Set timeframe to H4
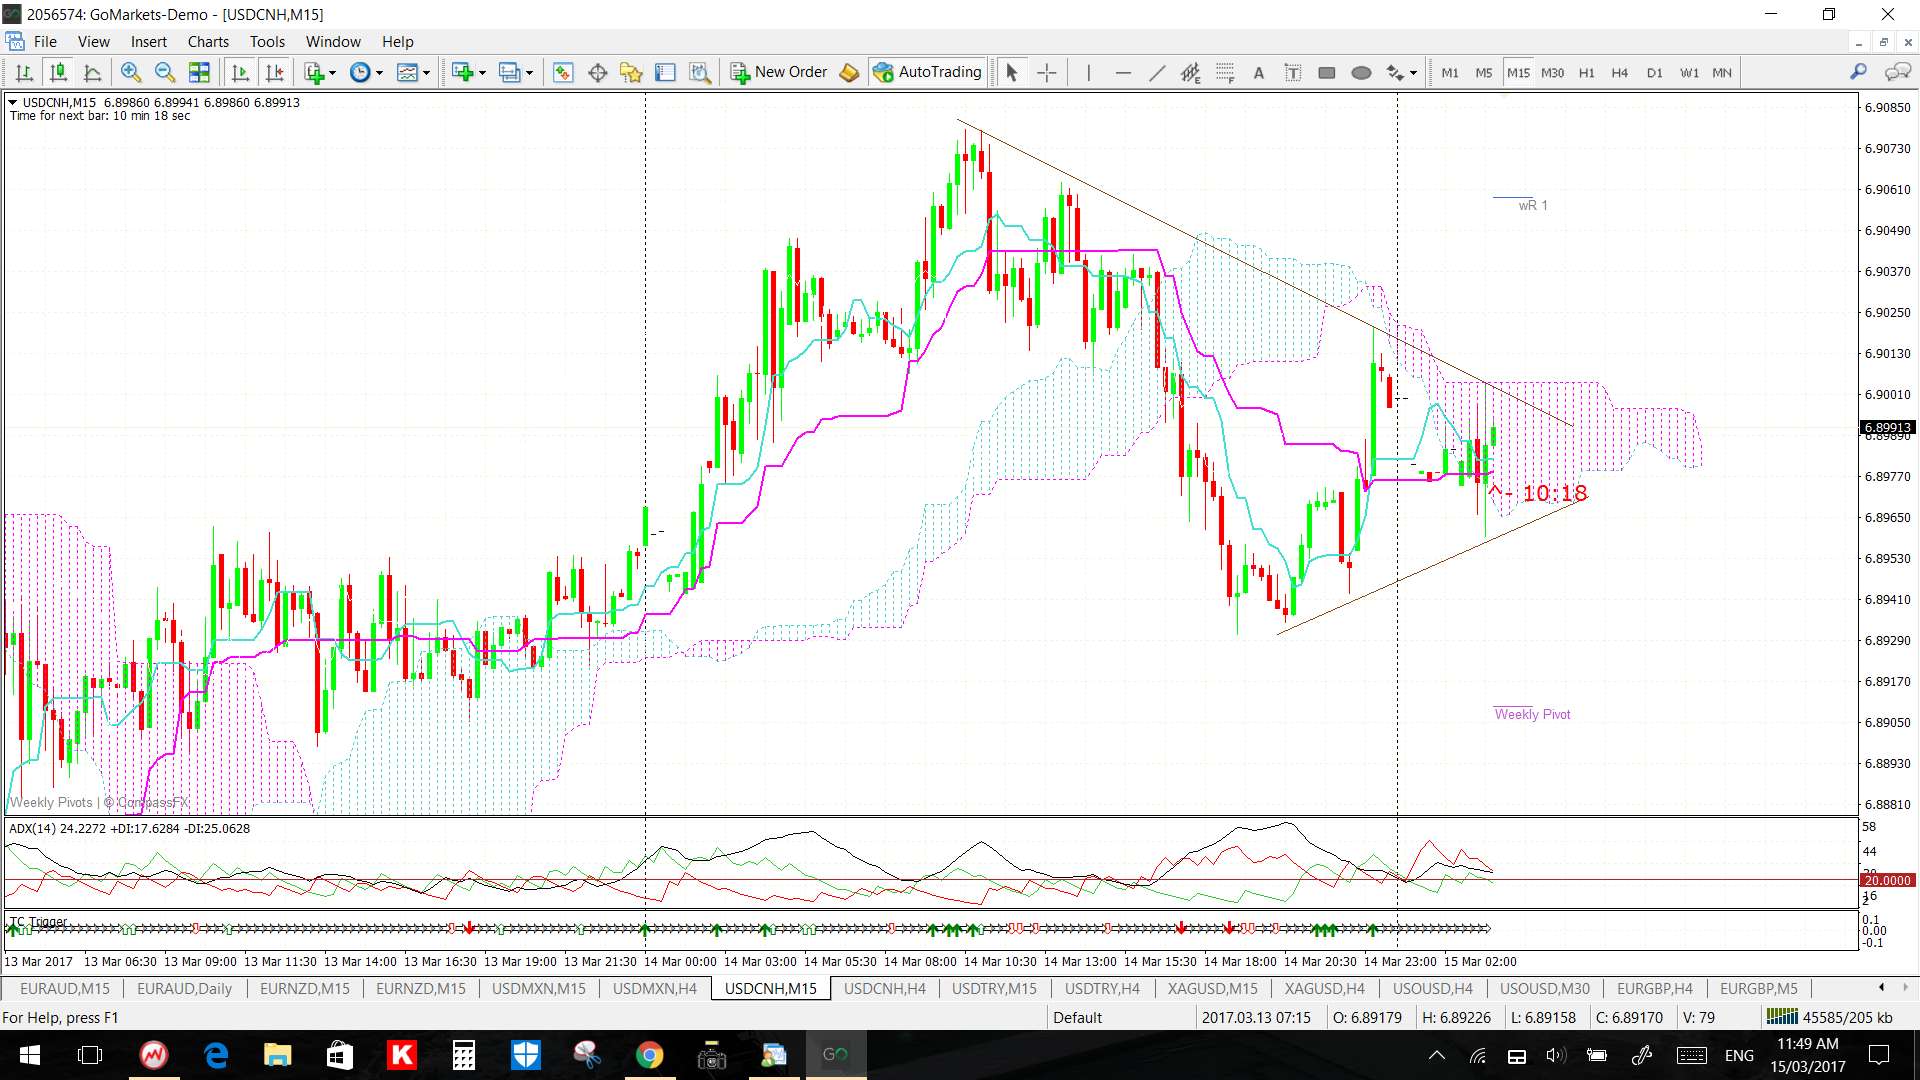 1619,72
